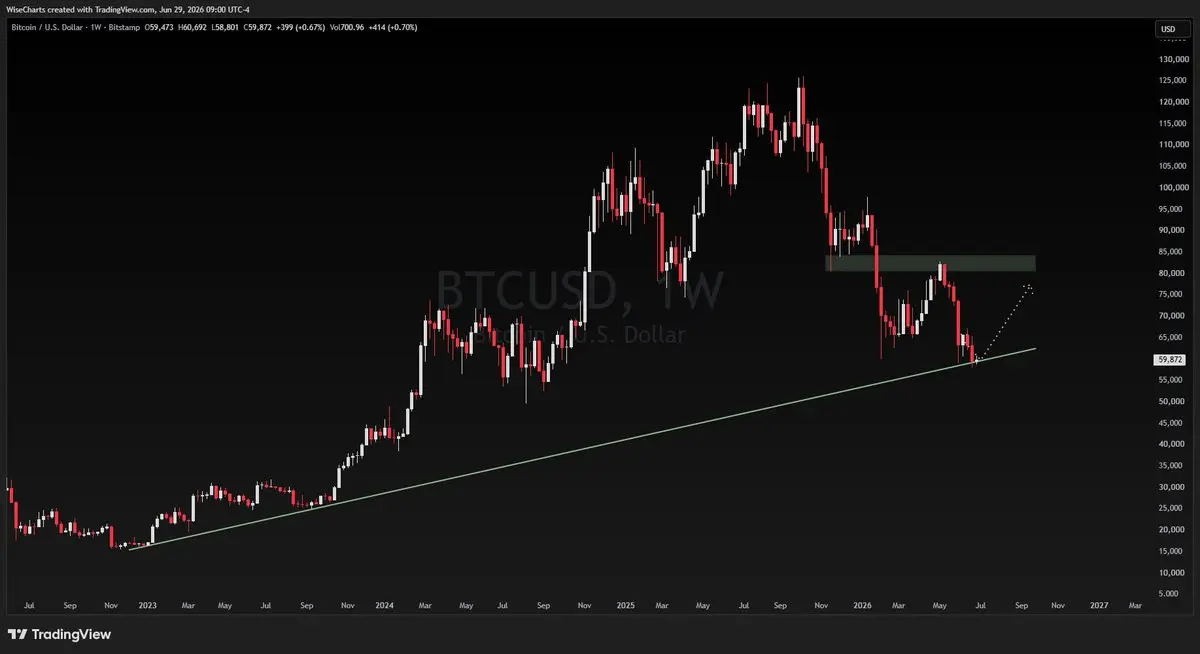Click the volume change +414 (+0.70%)

tap(393, 27)
